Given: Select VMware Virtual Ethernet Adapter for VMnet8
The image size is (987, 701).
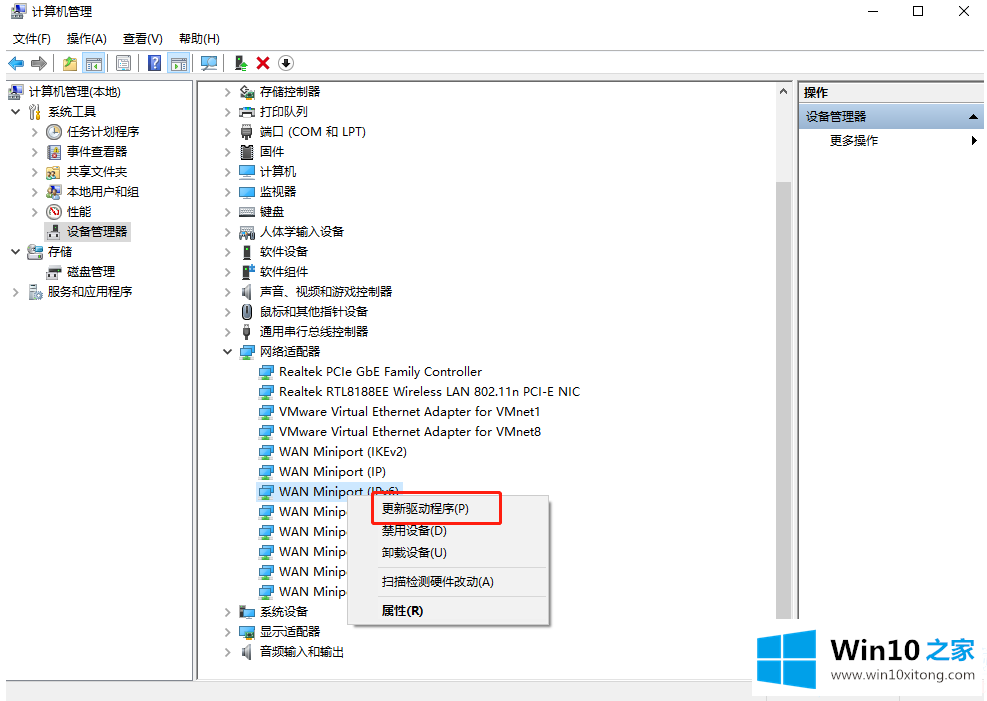Looking at the screenshot, I should click(410, 432).
